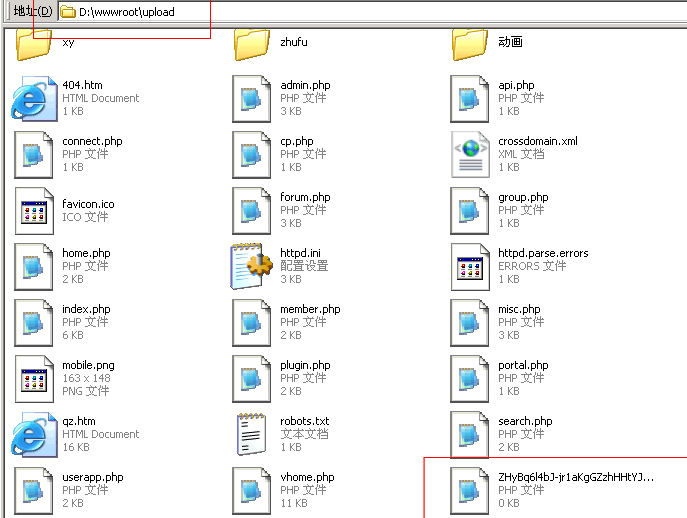Click the home.php file icon
This screenshot has height=518, width=687.
[x=34, y=267]
